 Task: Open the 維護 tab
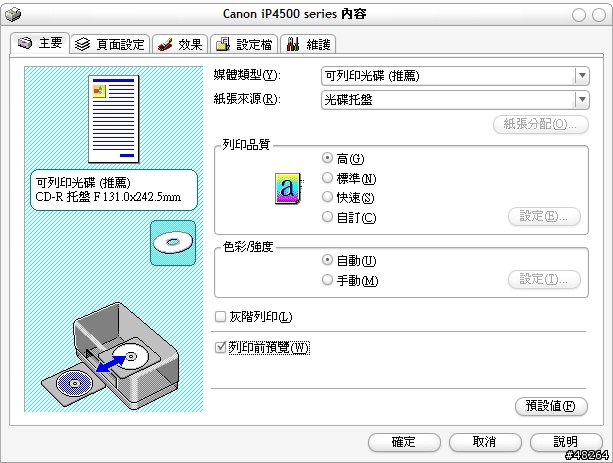(308, 44)
